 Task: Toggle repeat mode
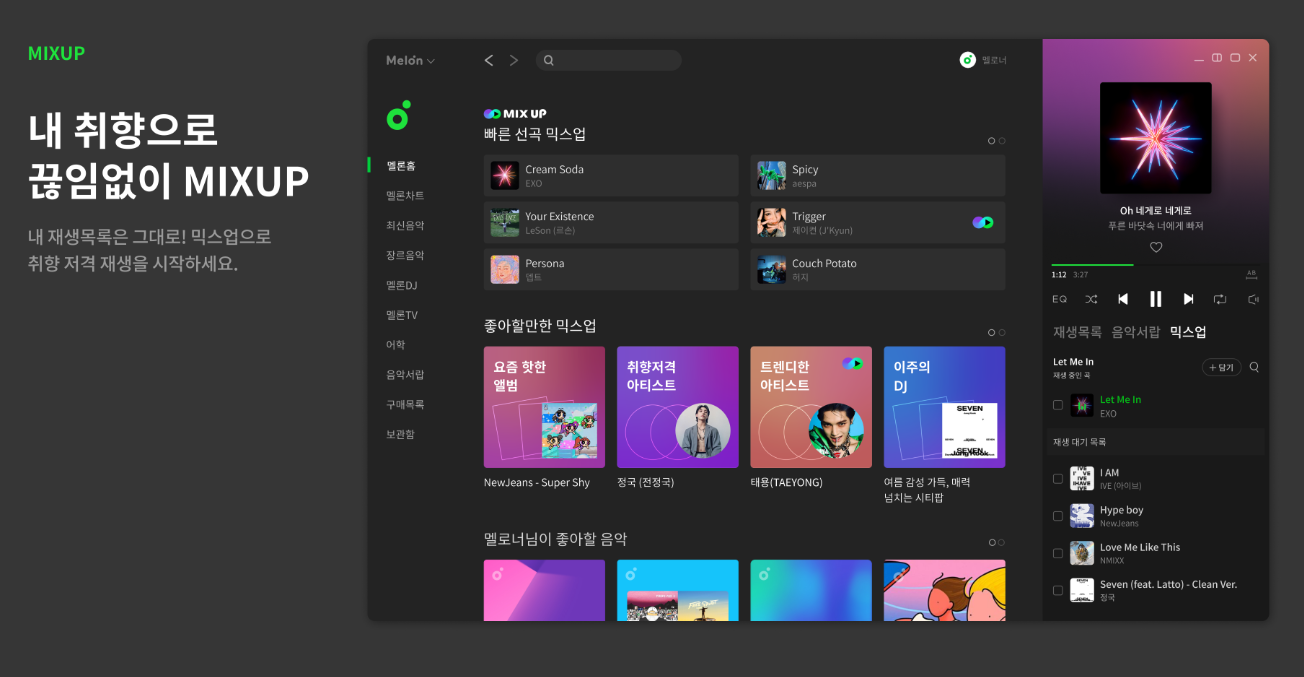1220,299
